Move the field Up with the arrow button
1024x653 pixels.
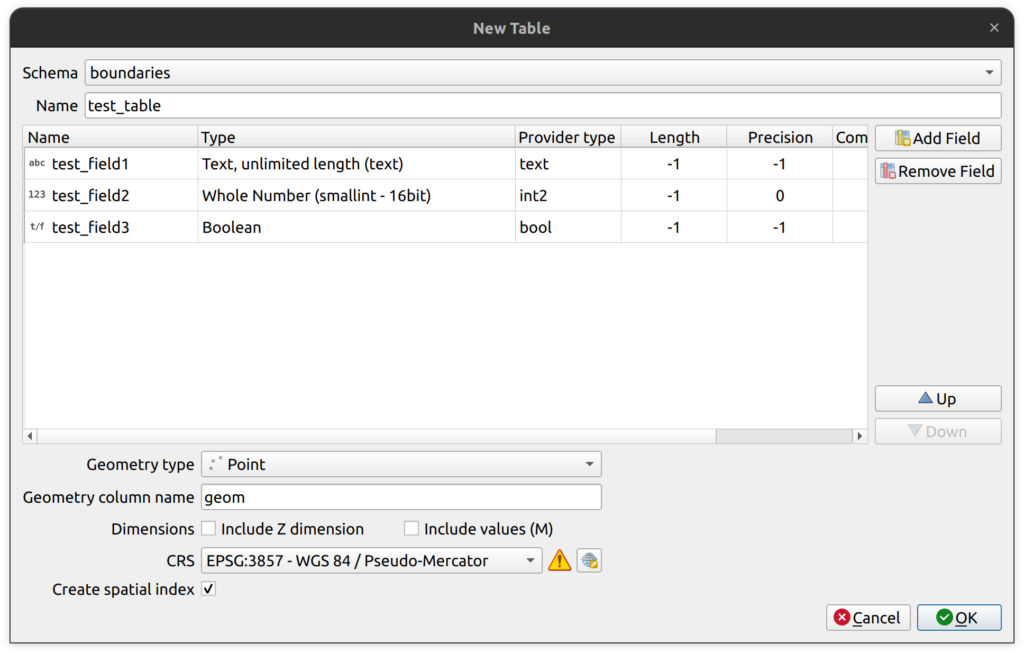937,399
